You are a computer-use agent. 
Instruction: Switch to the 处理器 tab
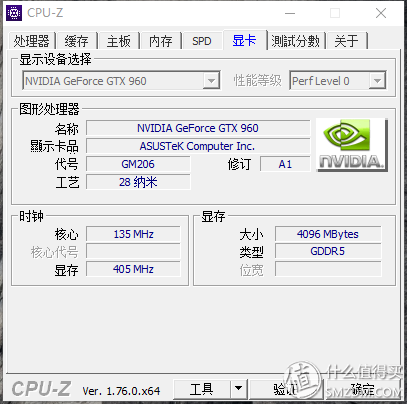[x=32, y=41]
